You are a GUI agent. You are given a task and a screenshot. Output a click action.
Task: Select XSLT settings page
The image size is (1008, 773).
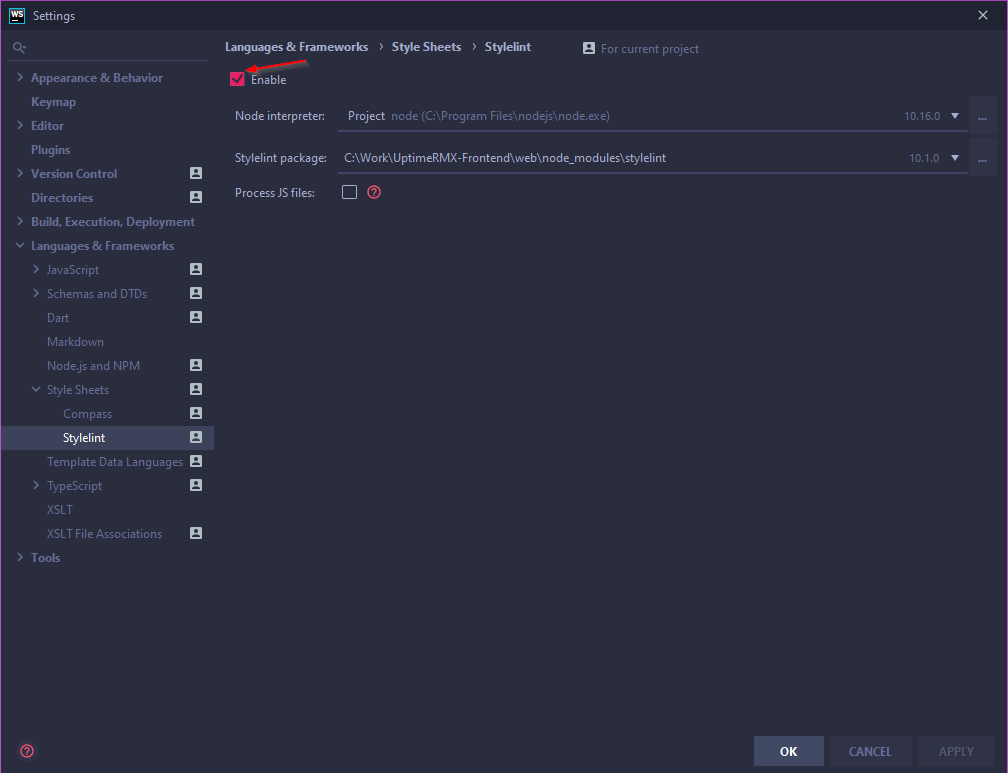(60, 509)
